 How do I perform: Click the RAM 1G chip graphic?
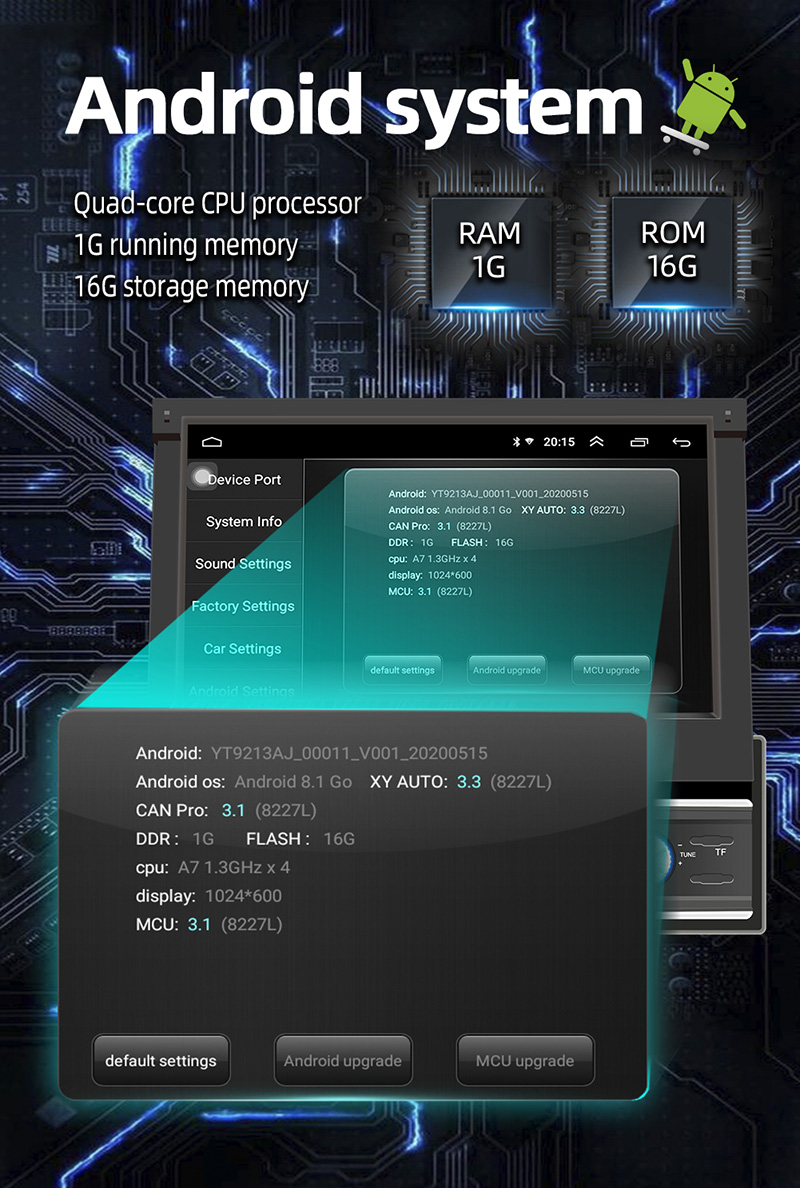tap(489, 249)
